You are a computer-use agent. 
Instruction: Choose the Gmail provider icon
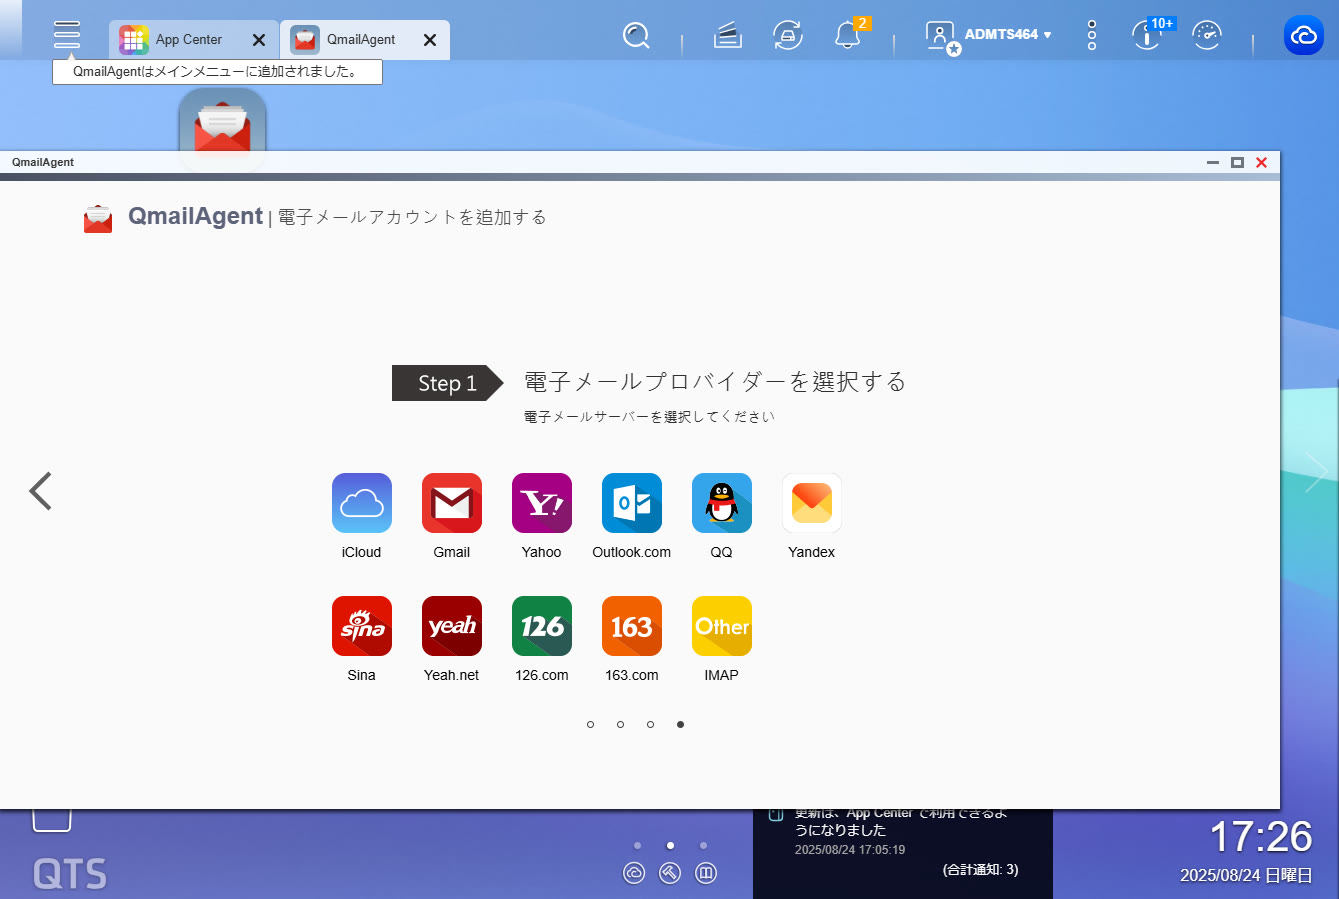(451, 503)
